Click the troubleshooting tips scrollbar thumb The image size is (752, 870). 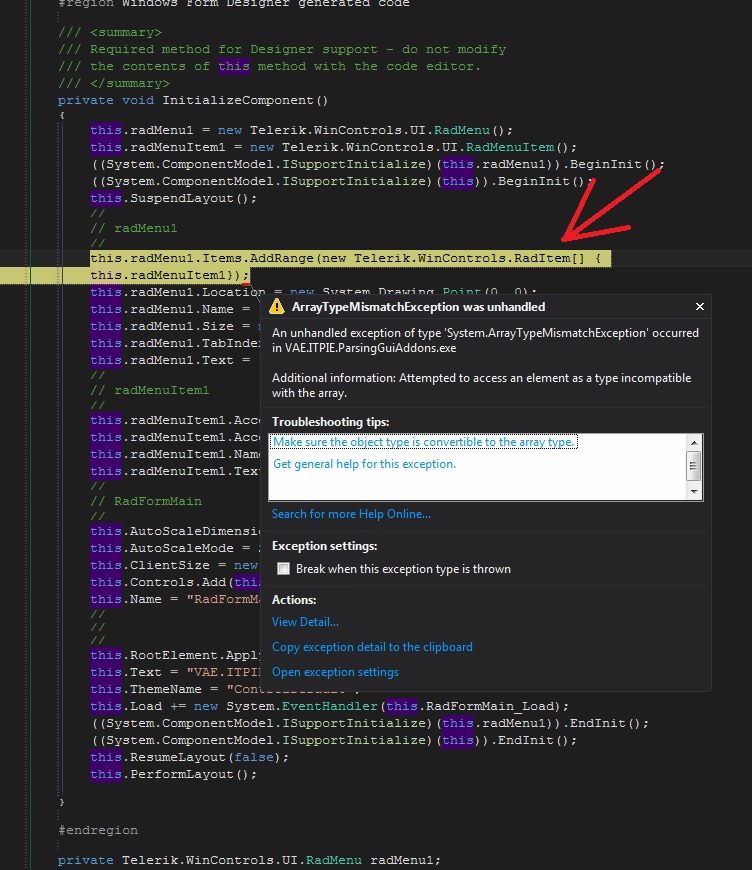(694, 466)
